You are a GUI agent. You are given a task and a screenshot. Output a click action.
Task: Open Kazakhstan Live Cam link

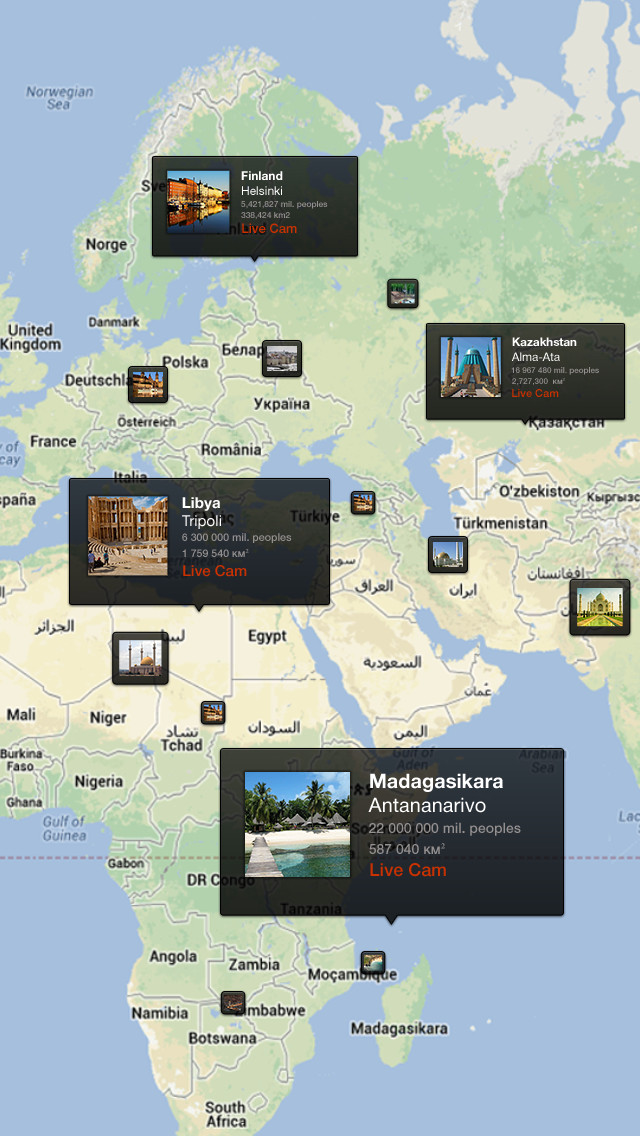(535, 393)
